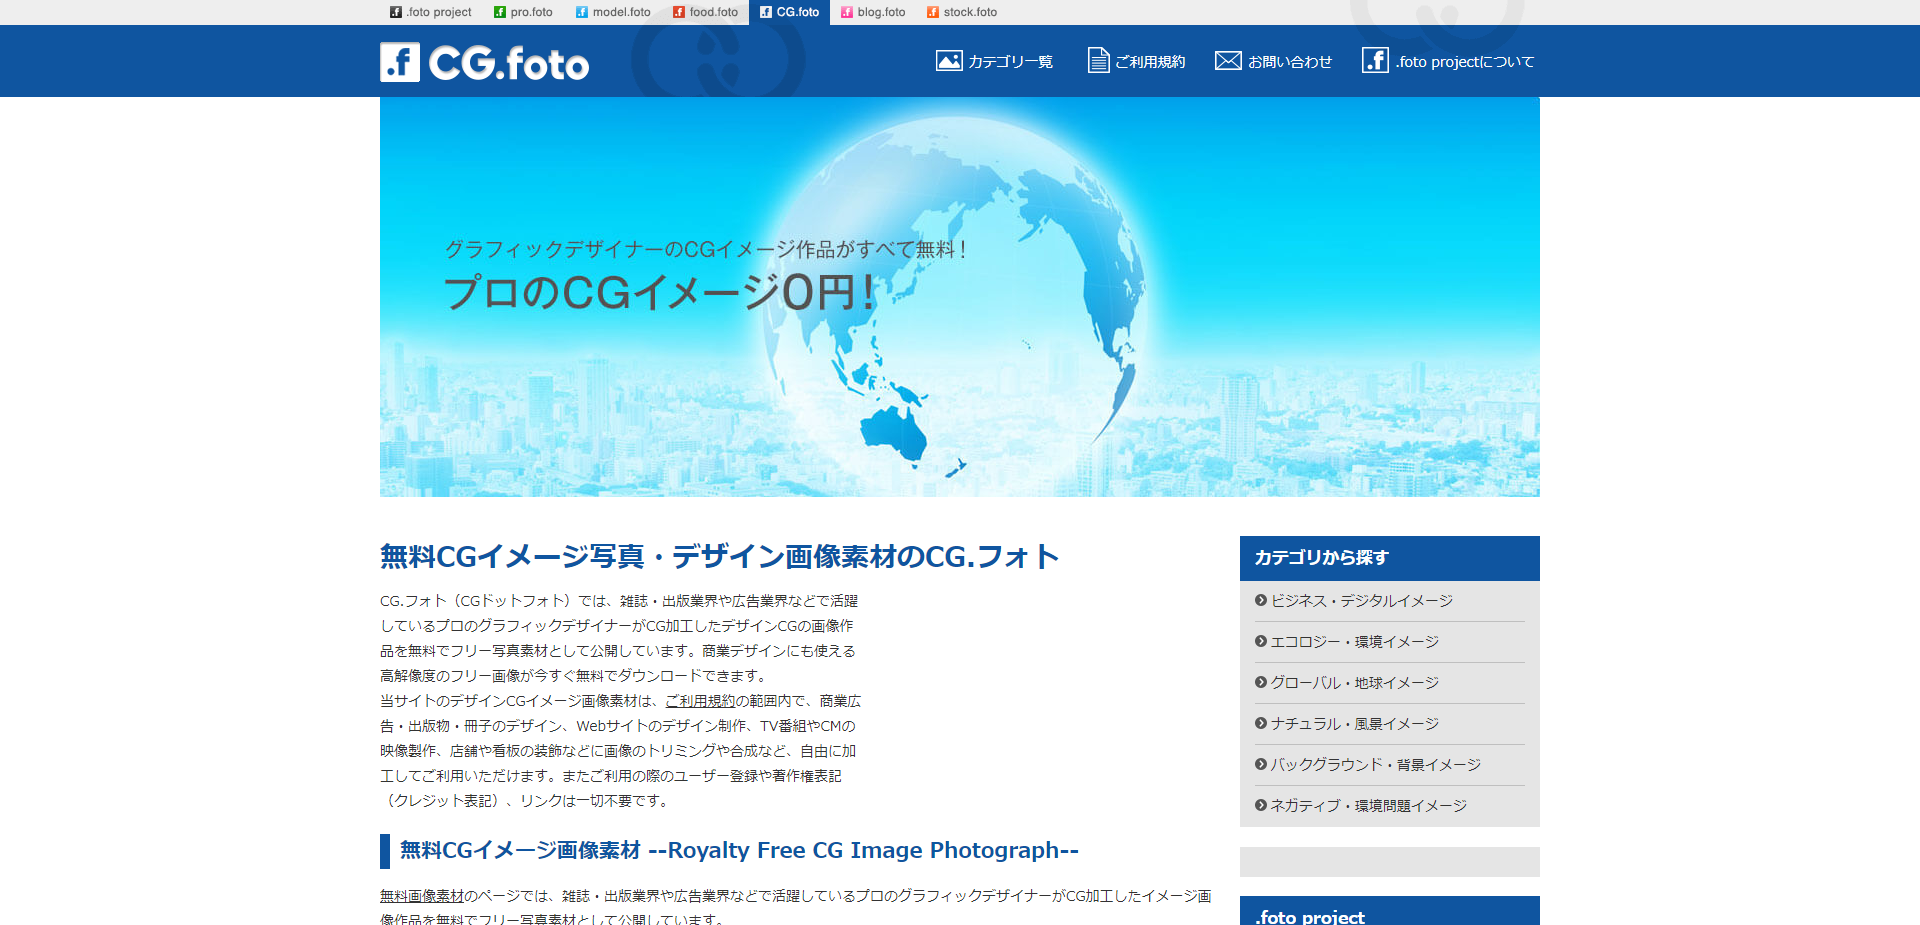Expand the ビジネス・デジタルイメージ category arrow

pos(1259,601)
